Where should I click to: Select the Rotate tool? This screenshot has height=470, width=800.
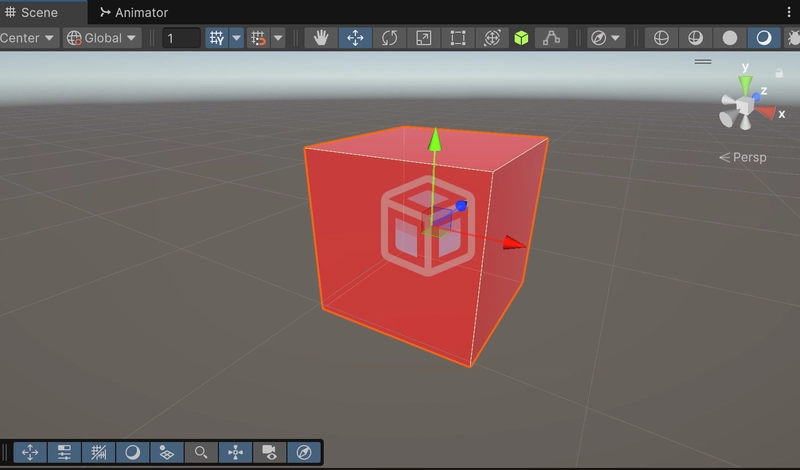click(x=389, y=38)
